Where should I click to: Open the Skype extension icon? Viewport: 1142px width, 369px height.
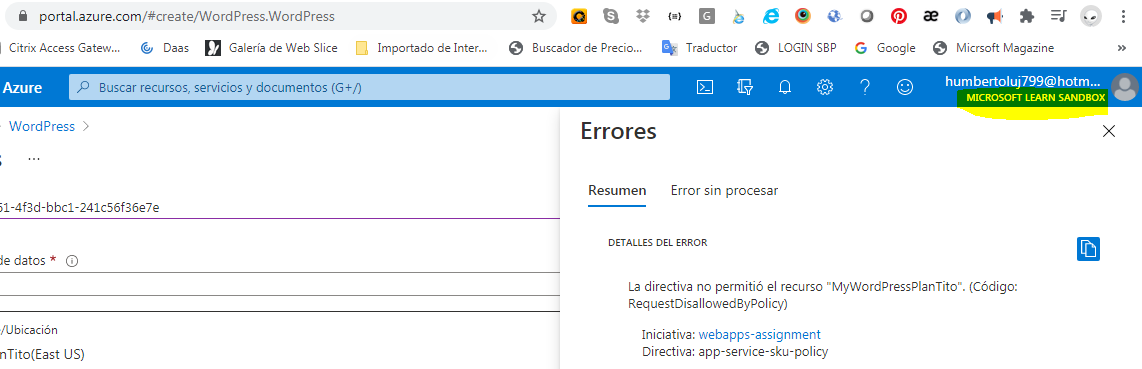611,16
